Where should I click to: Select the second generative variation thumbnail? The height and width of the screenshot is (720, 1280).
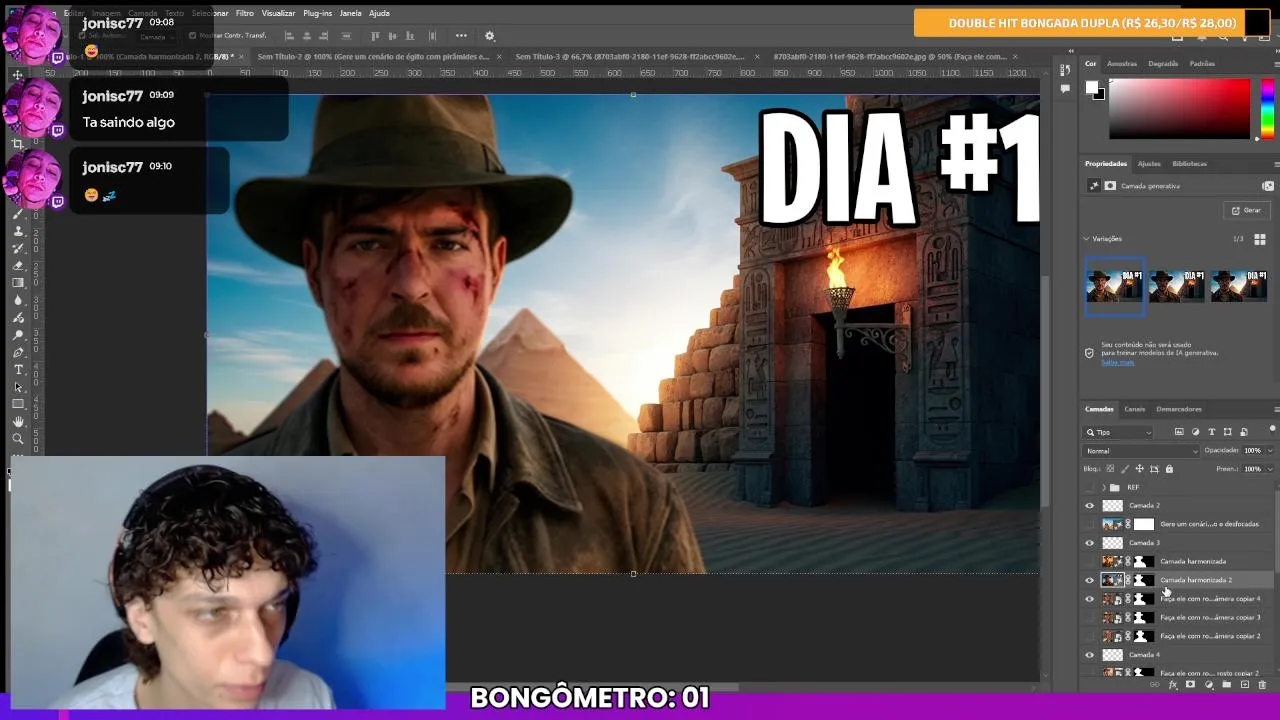(1177, 286)
